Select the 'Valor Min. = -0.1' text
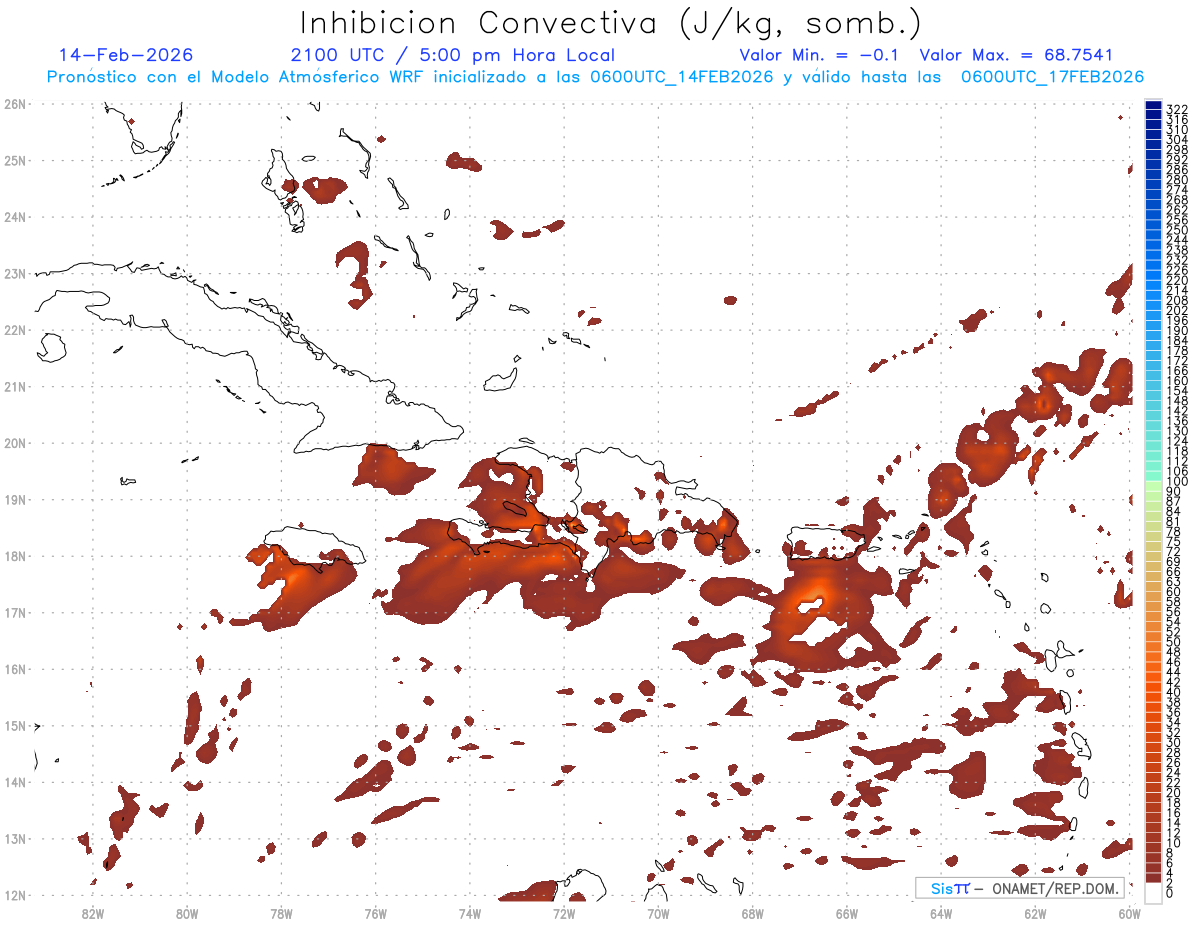The image size is (1200, 927). coord(820,55)
